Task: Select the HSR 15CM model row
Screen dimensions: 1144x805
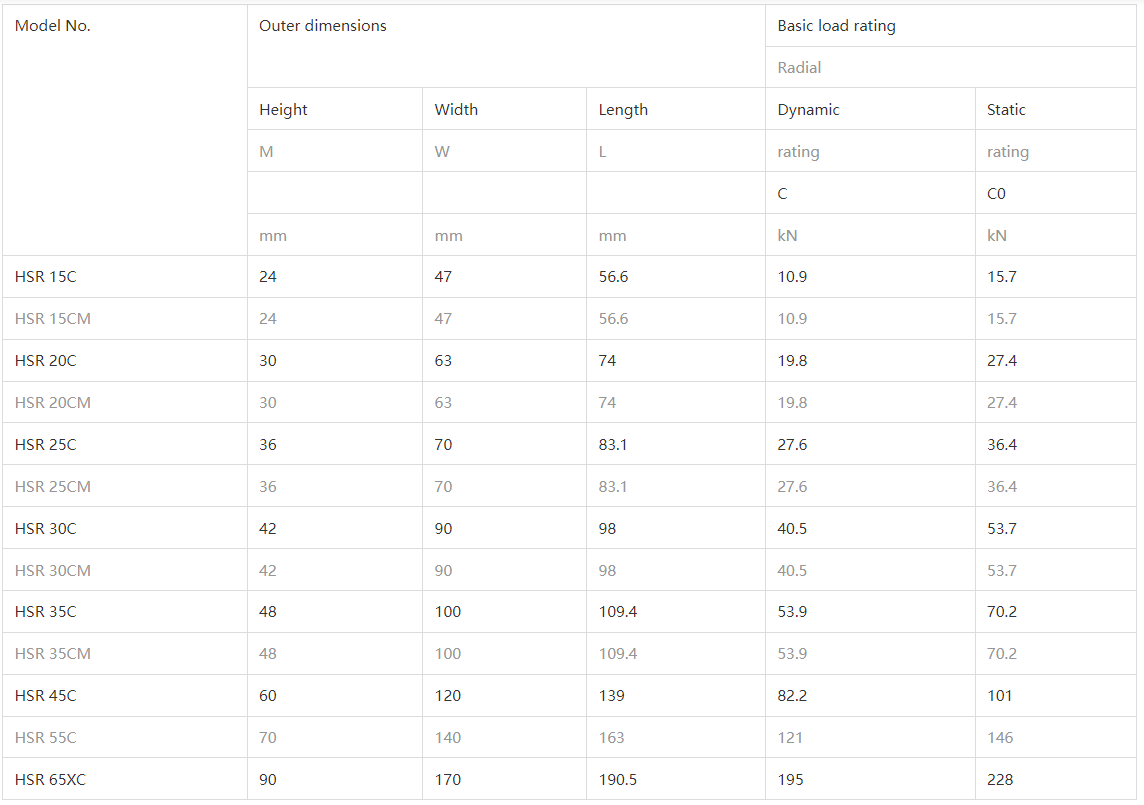Action: pos(53,319)
